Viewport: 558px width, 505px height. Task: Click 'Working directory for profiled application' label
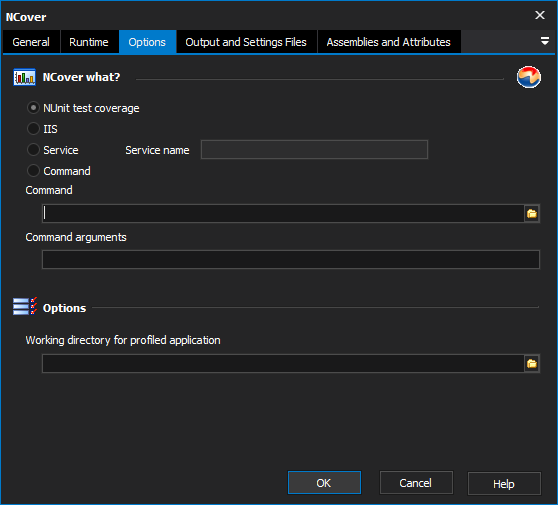123,340
